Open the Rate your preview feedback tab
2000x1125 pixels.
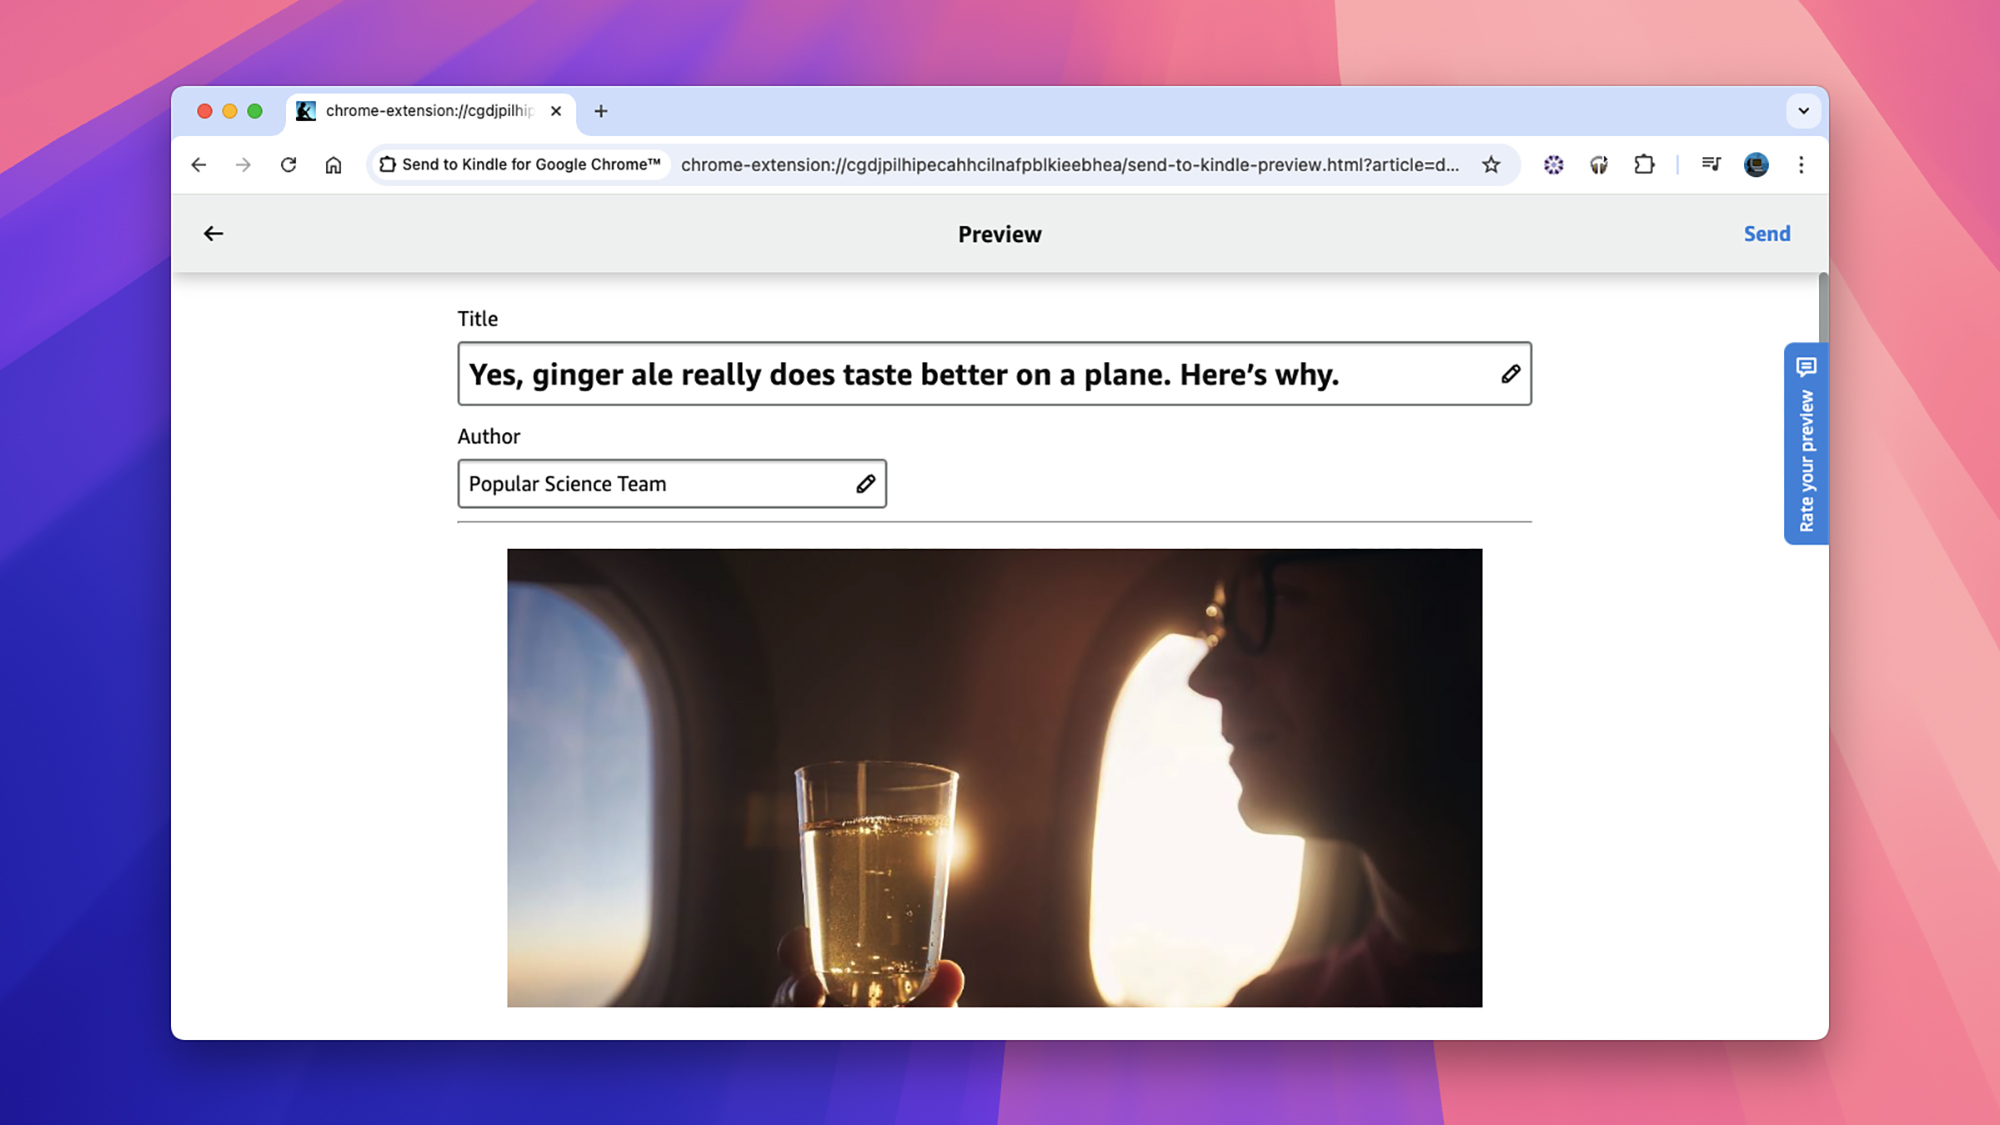[1806, 444]
